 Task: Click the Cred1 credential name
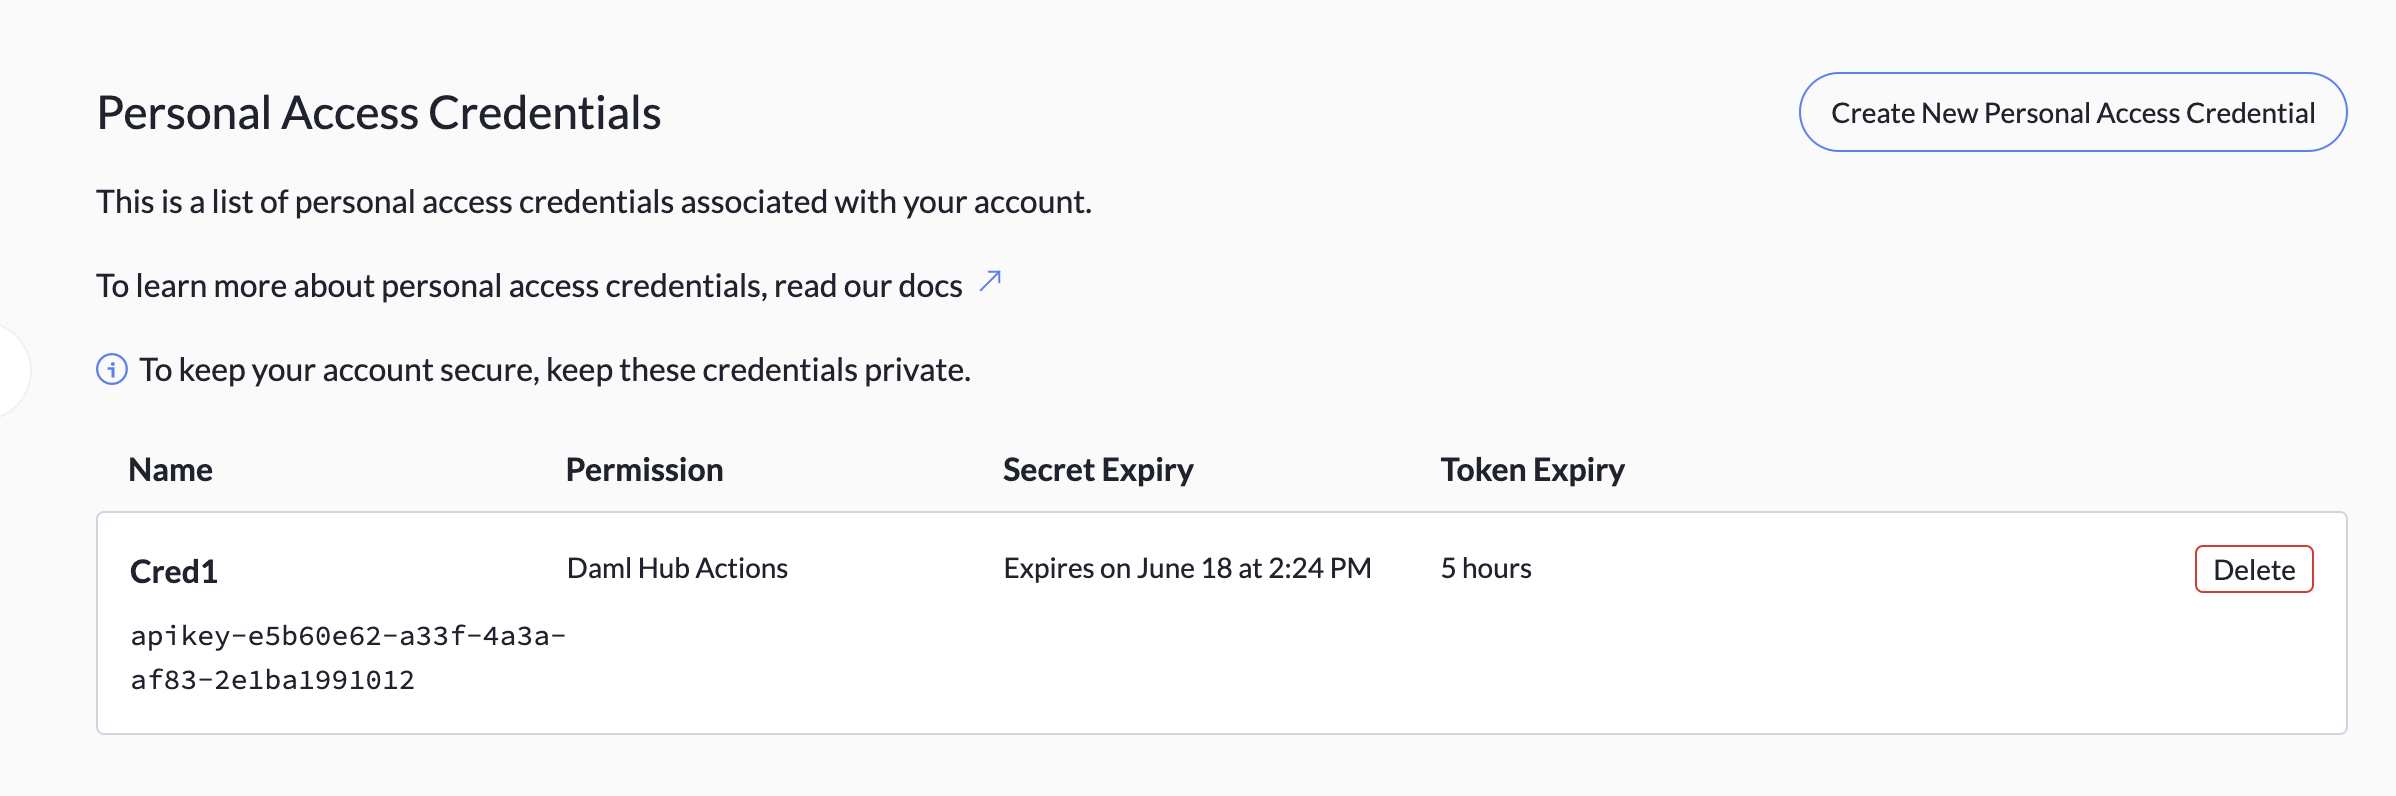coord(177,572)
